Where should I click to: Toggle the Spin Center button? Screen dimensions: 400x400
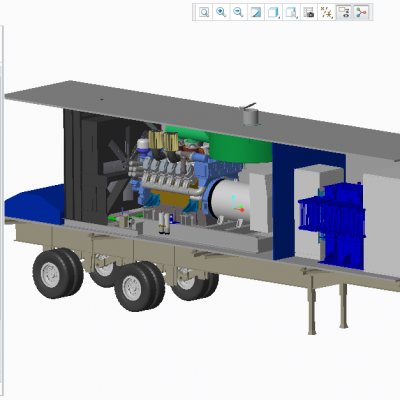pos(361,13)
